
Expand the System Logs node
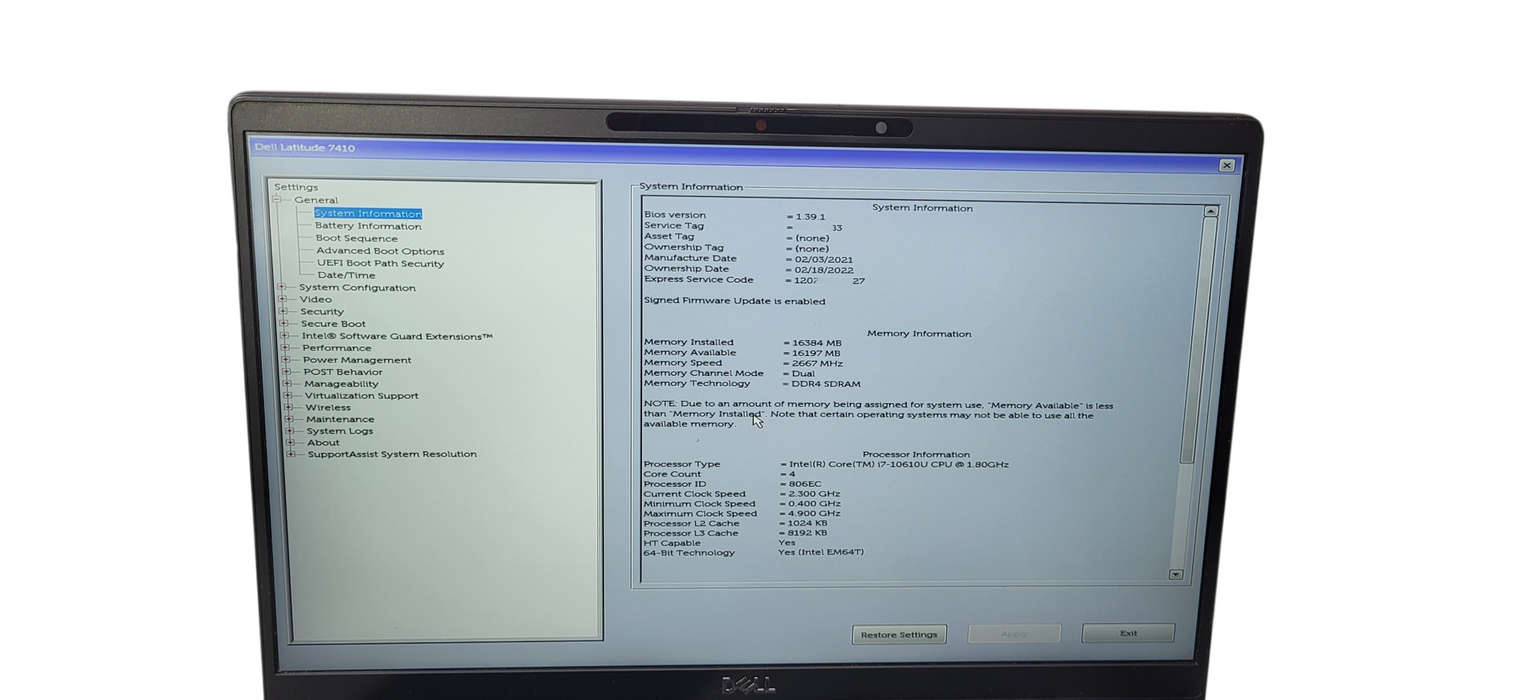coord(289,431)
